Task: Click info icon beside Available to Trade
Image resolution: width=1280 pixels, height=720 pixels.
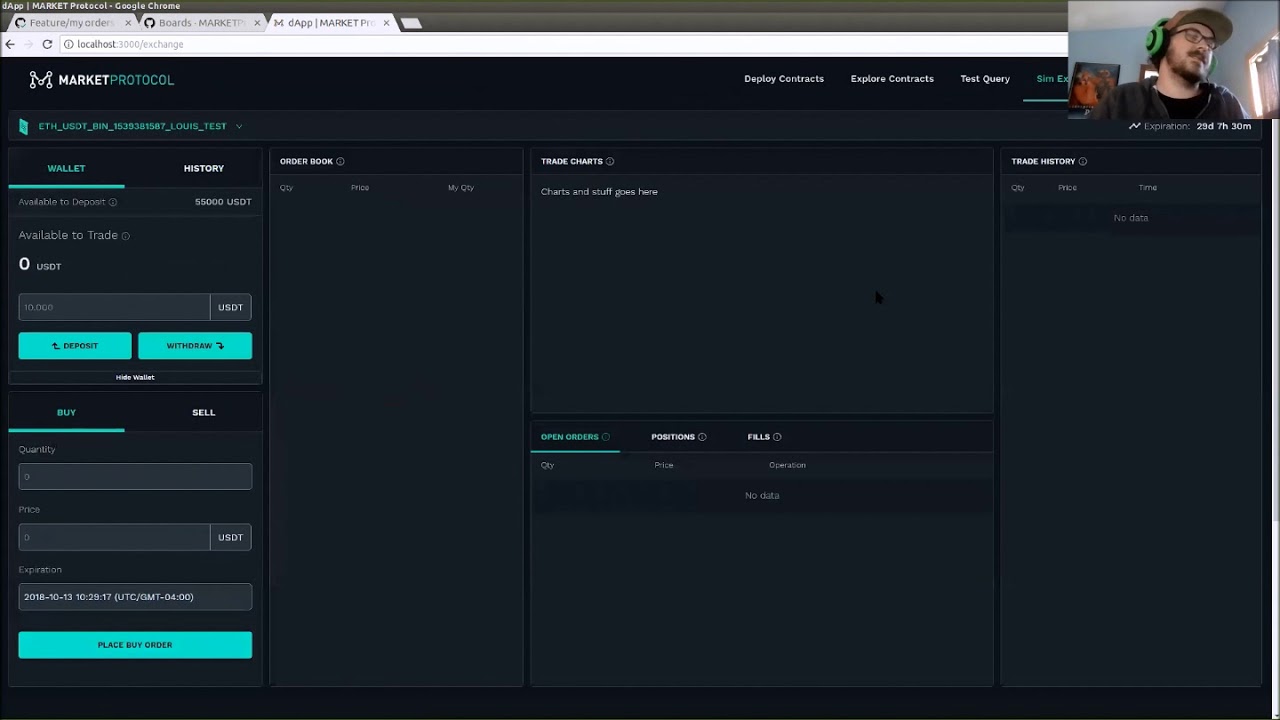Action: coord(125,236)
